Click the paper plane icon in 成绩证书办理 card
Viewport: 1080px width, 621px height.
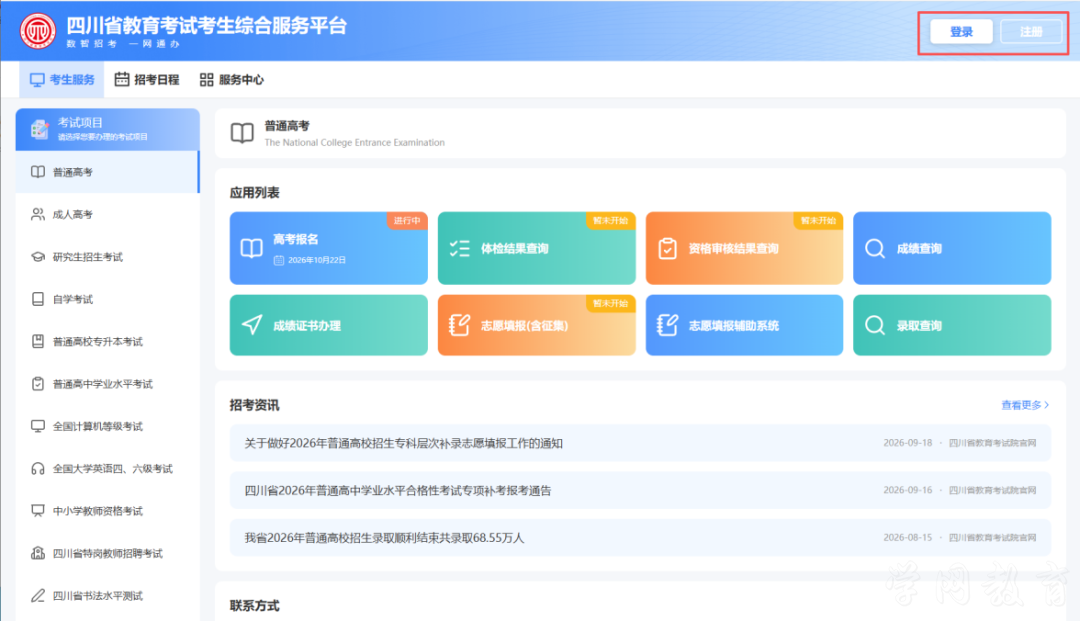252,325
